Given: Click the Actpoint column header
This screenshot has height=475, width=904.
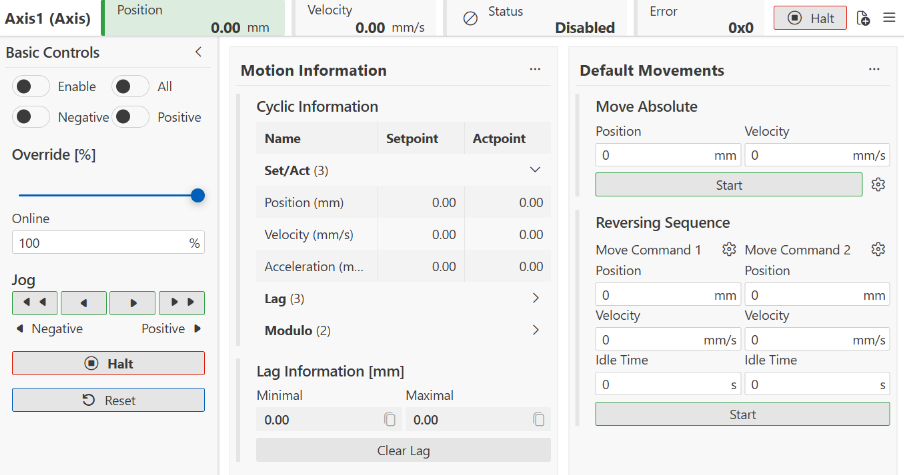Looking at the screenshot, I should [508, 138].
